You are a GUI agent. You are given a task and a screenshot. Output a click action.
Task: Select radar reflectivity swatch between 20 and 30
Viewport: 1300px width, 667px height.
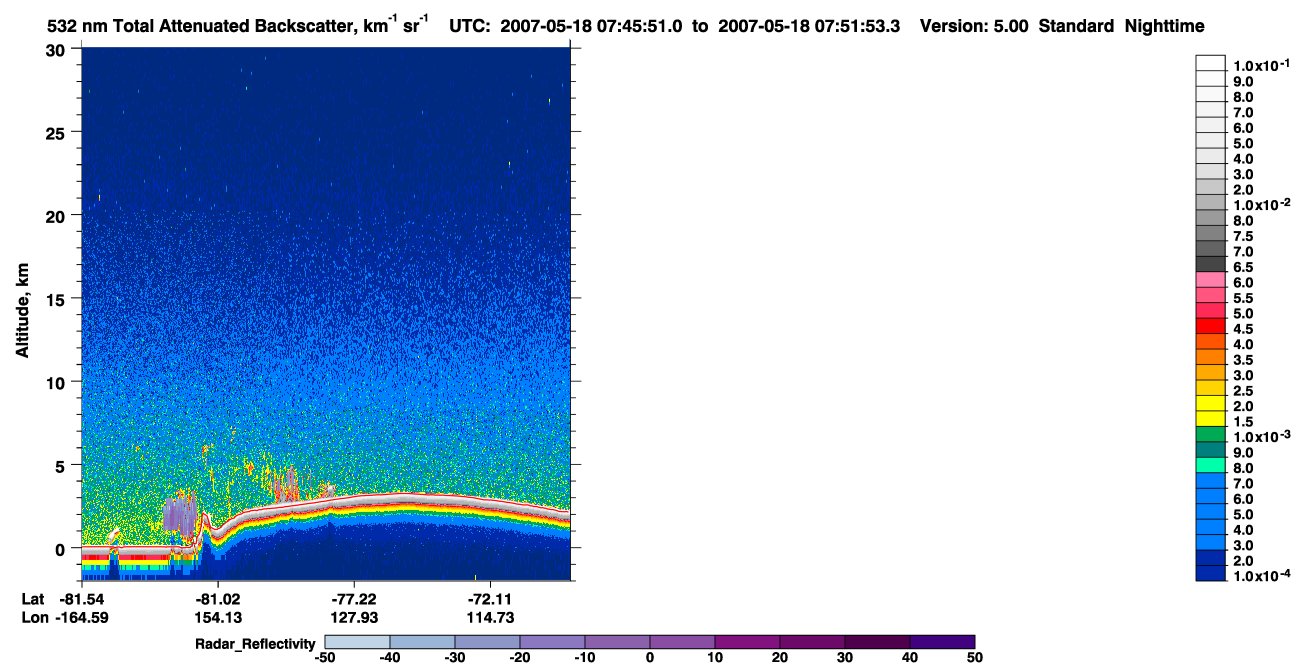(812, 641)
